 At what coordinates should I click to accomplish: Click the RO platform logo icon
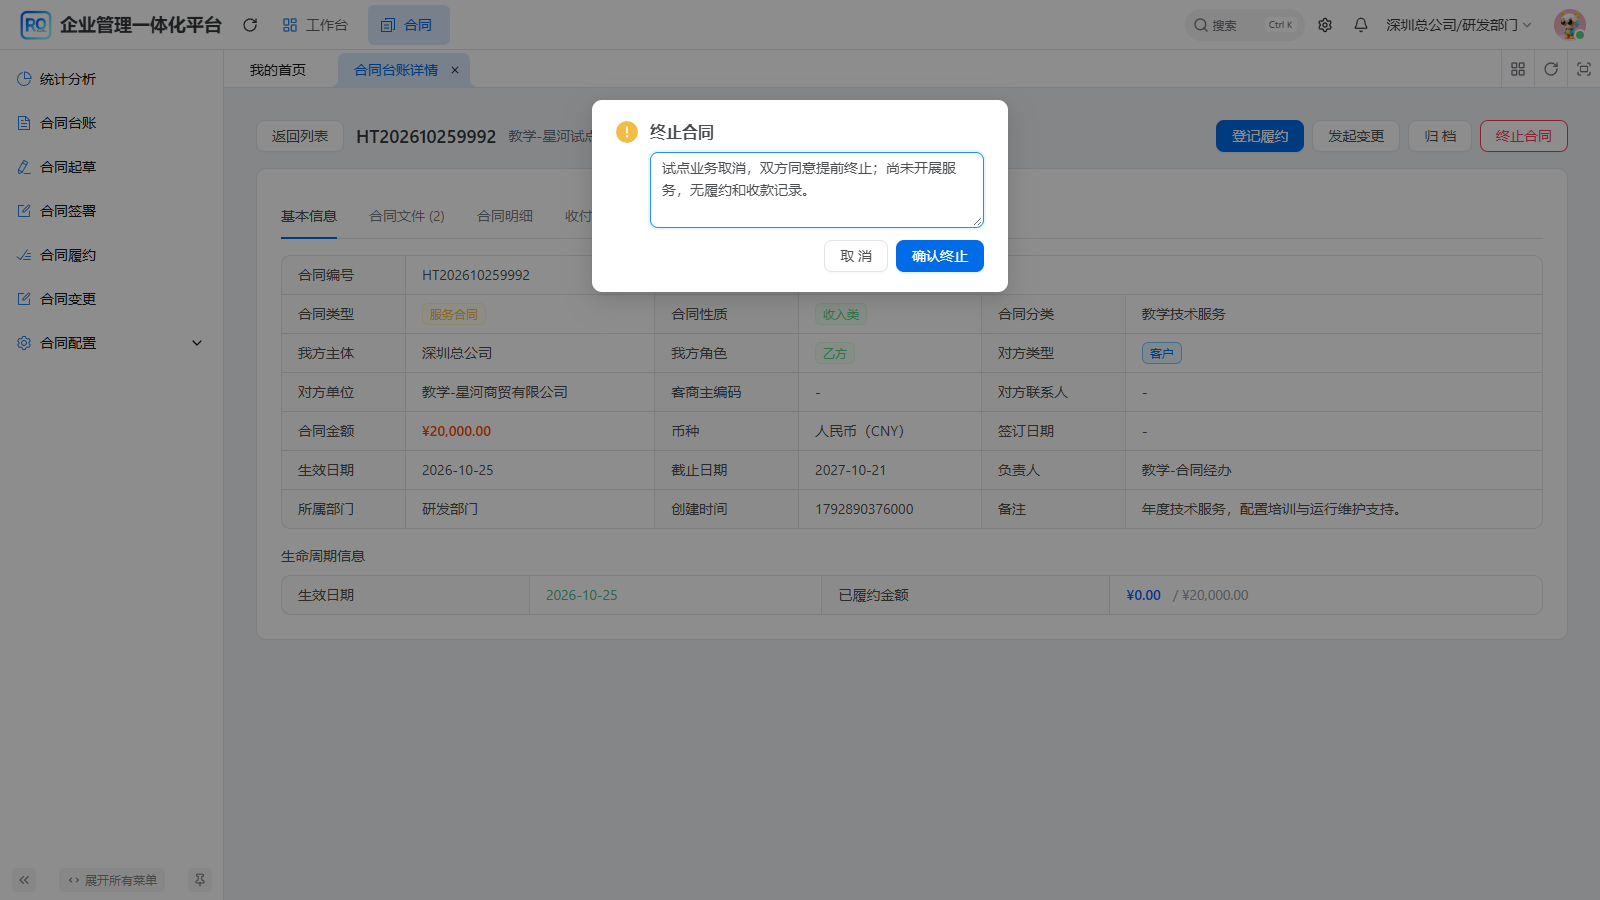click(x=35, y=25)
